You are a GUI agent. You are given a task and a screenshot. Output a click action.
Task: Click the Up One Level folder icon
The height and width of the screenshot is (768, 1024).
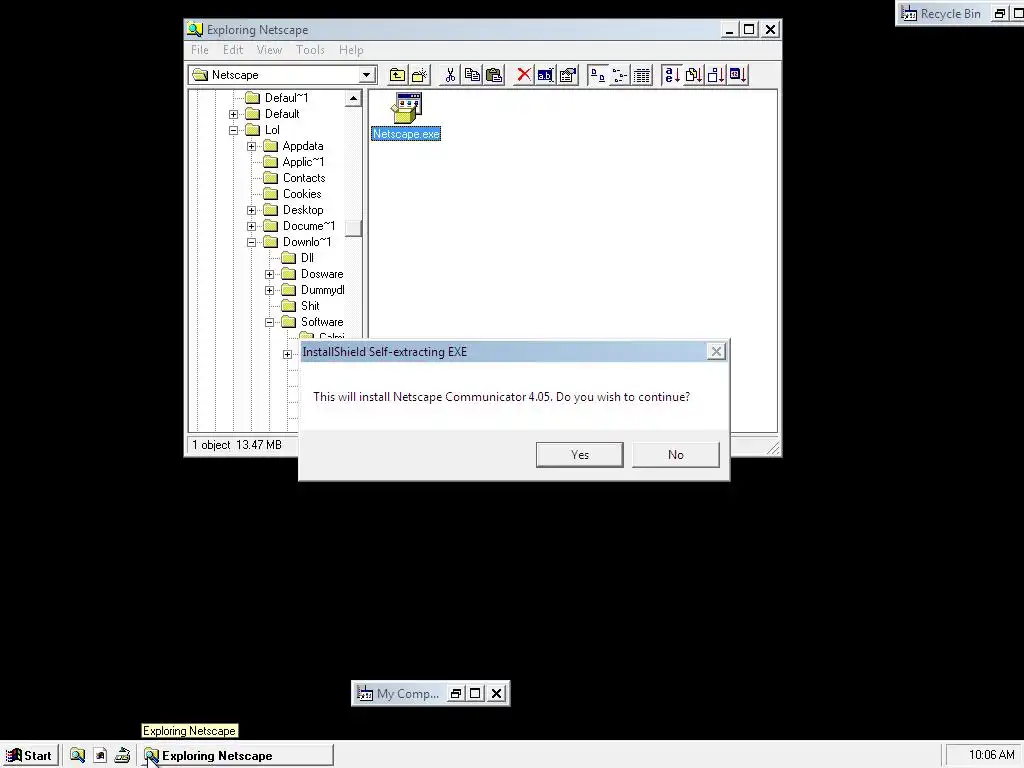(397, 75)
